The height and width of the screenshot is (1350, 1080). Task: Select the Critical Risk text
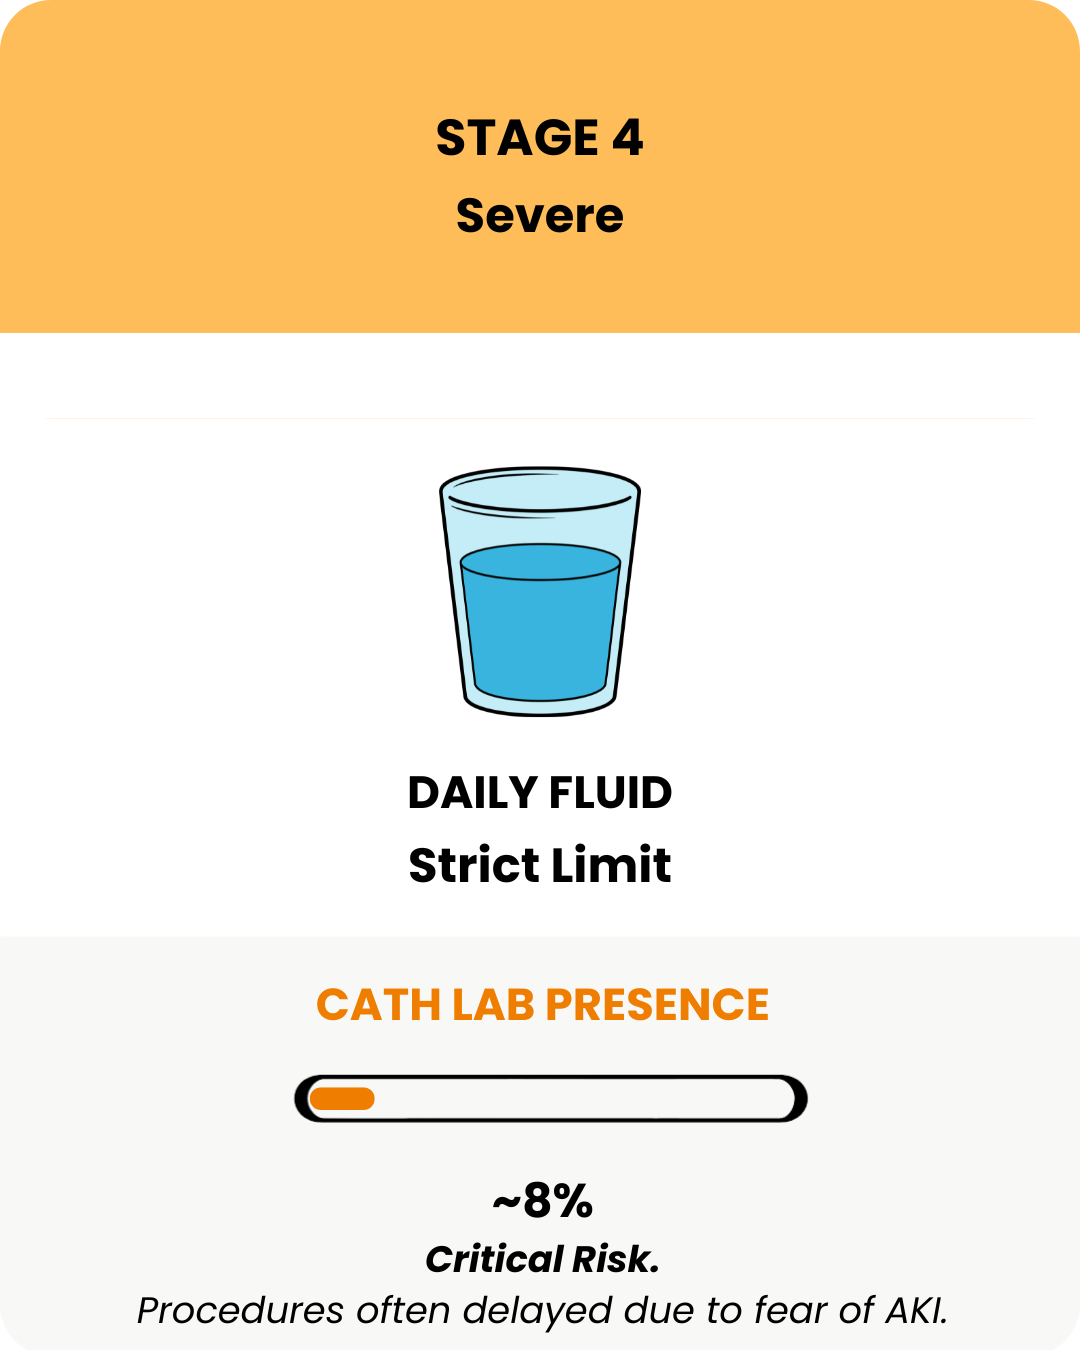(542, 1259)
